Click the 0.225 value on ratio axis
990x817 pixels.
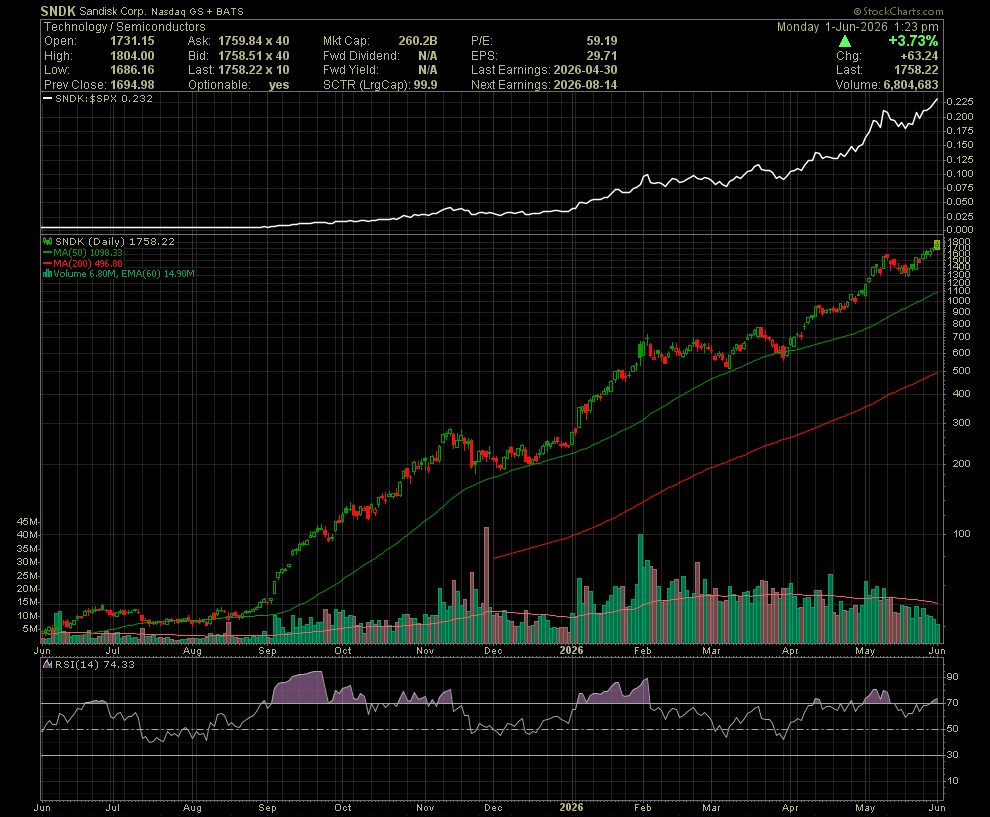(x=960, y=102)
